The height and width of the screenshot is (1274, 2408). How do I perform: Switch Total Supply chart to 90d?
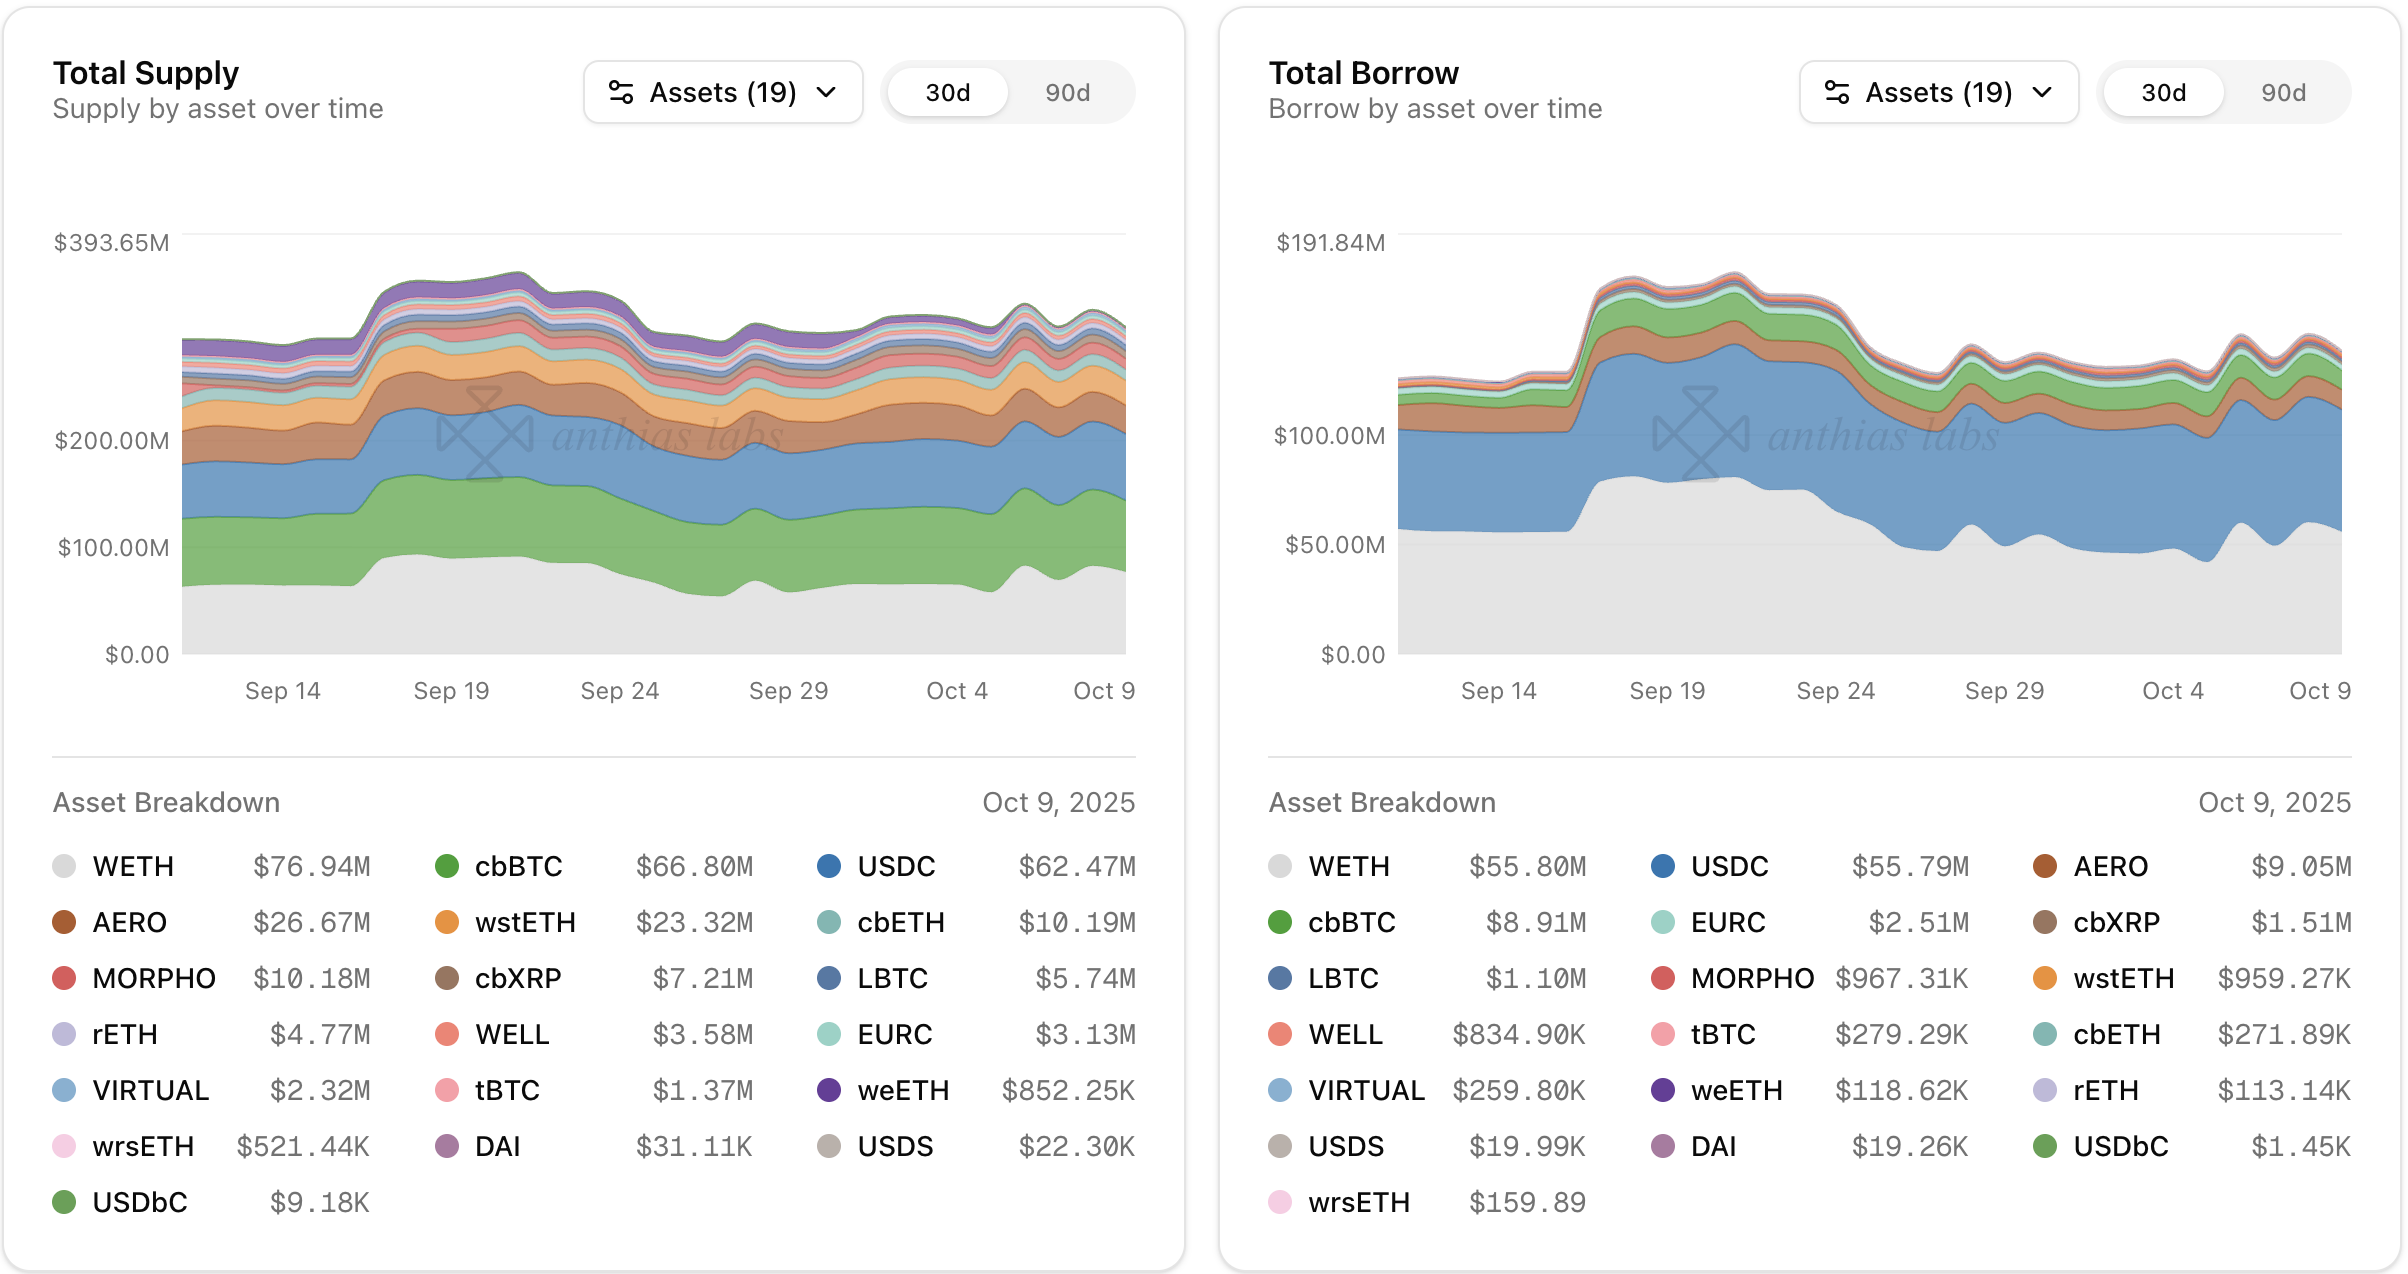[1067, 93]
